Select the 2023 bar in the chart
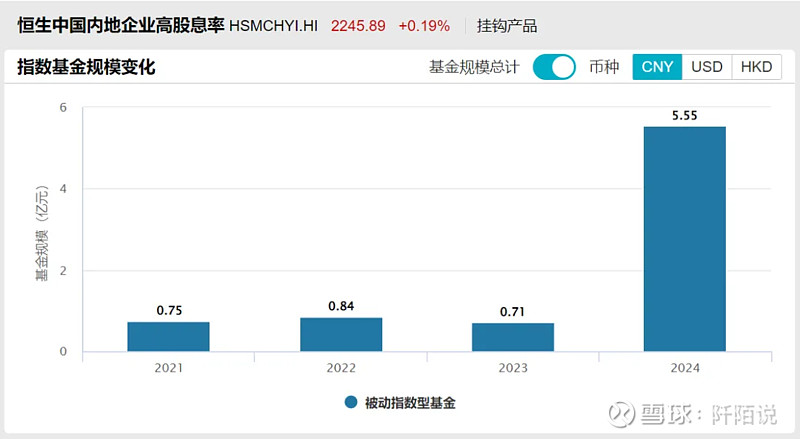 click(x=513, y=337)
